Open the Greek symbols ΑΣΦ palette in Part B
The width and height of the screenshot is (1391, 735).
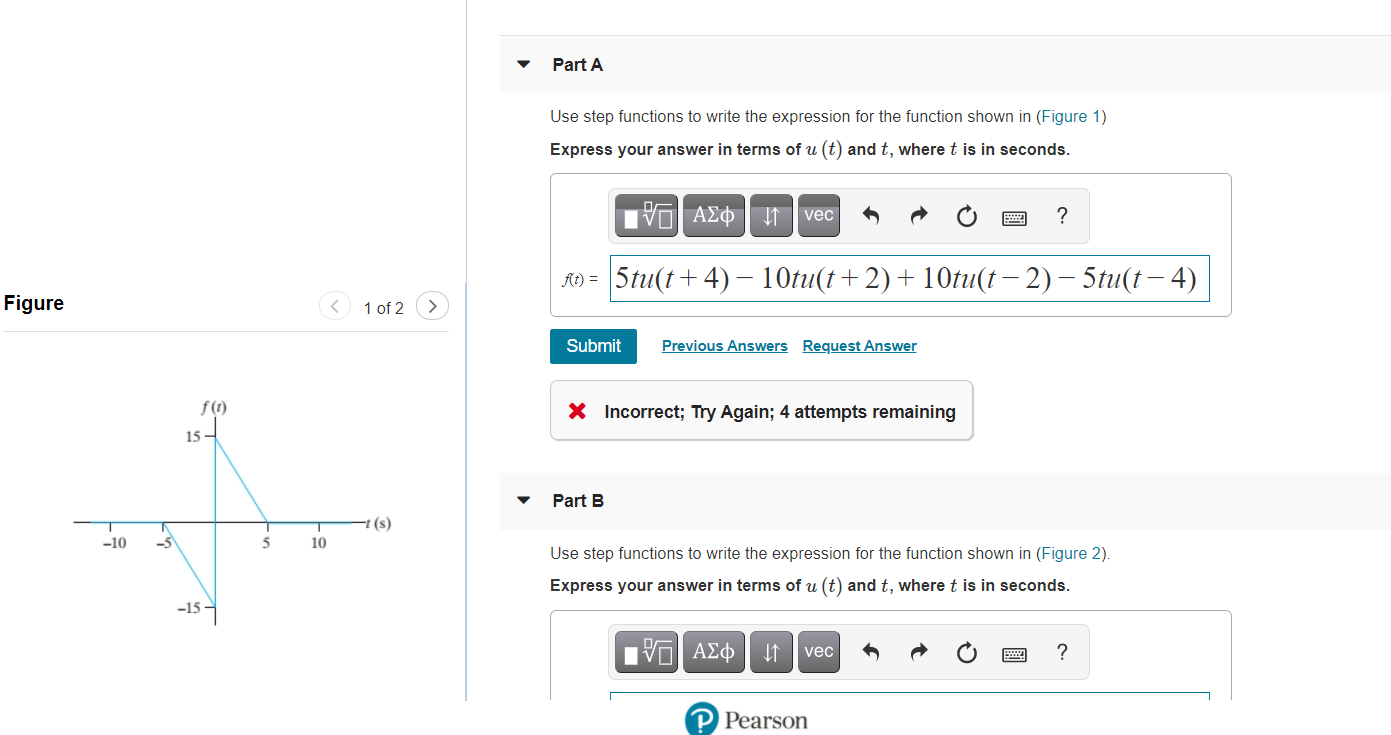(713, 651)
